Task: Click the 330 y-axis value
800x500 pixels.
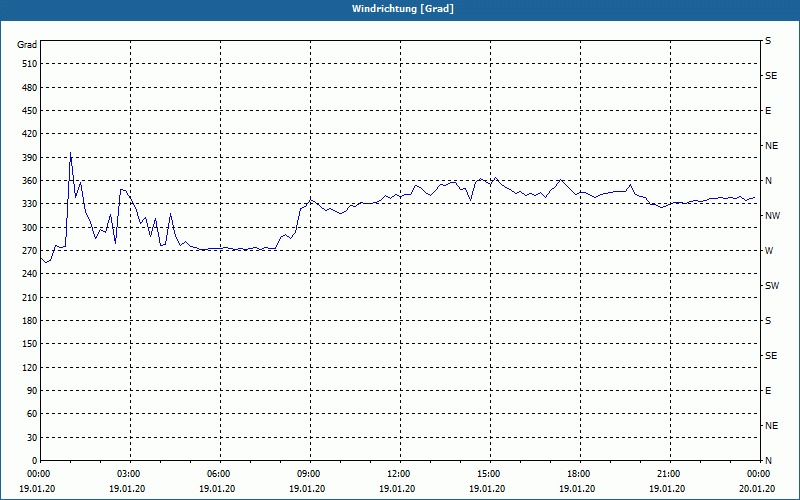Action: tap(30, 204)
